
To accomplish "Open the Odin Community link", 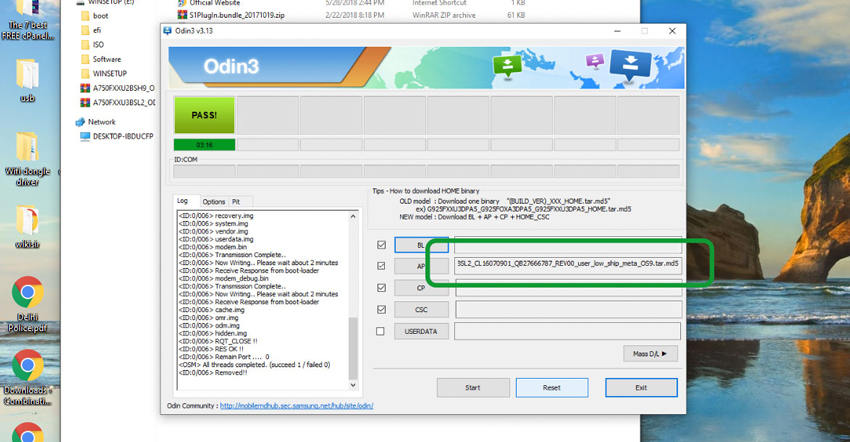I will [x=297, y=406].
